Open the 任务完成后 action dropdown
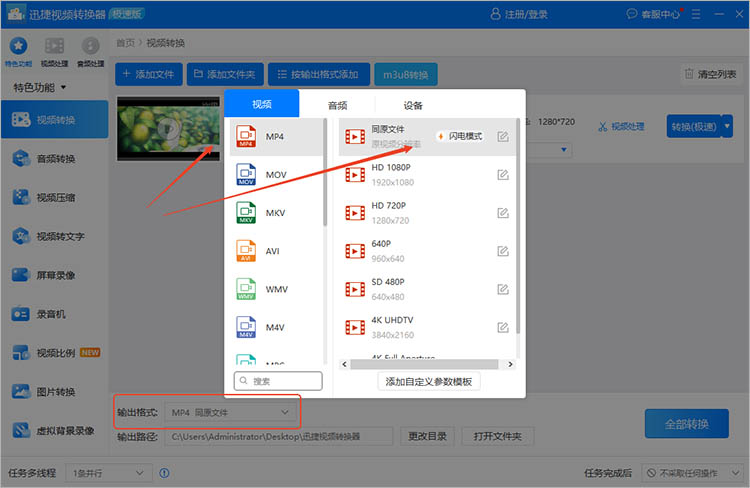 click(692, 473)
